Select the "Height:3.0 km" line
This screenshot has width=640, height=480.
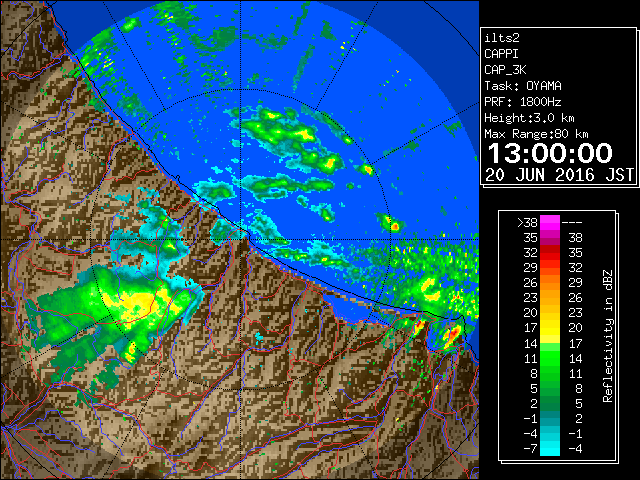[x=529, y=118]
